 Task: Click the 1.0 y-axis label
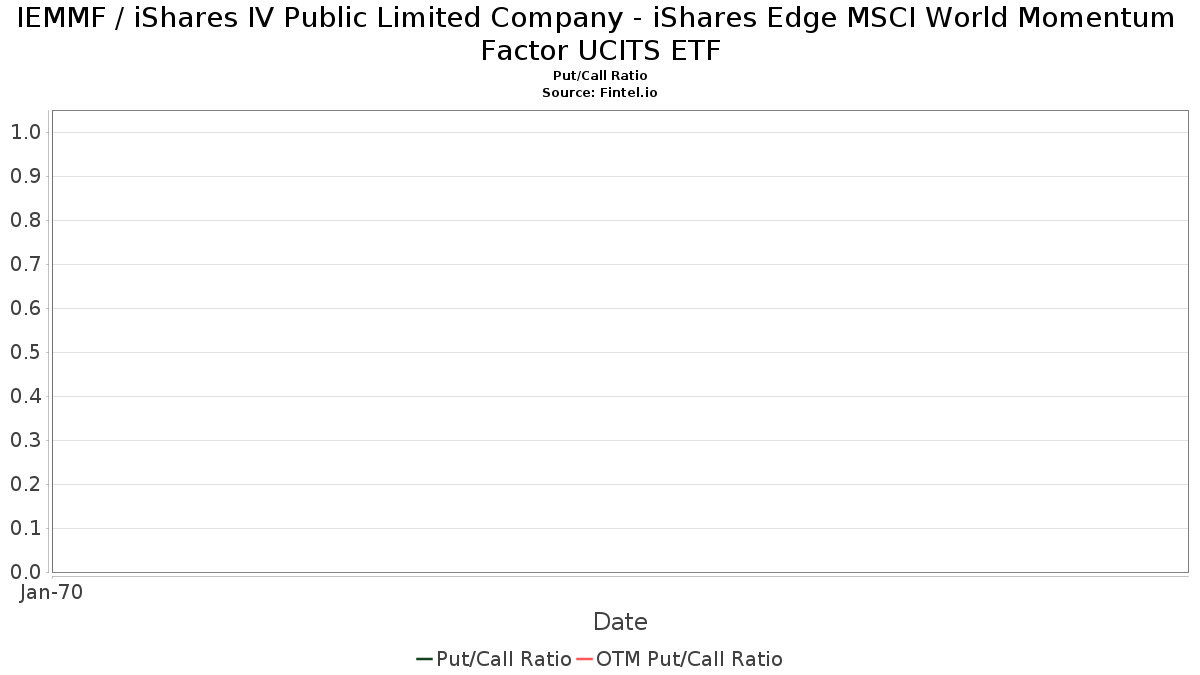coord(25,132)
